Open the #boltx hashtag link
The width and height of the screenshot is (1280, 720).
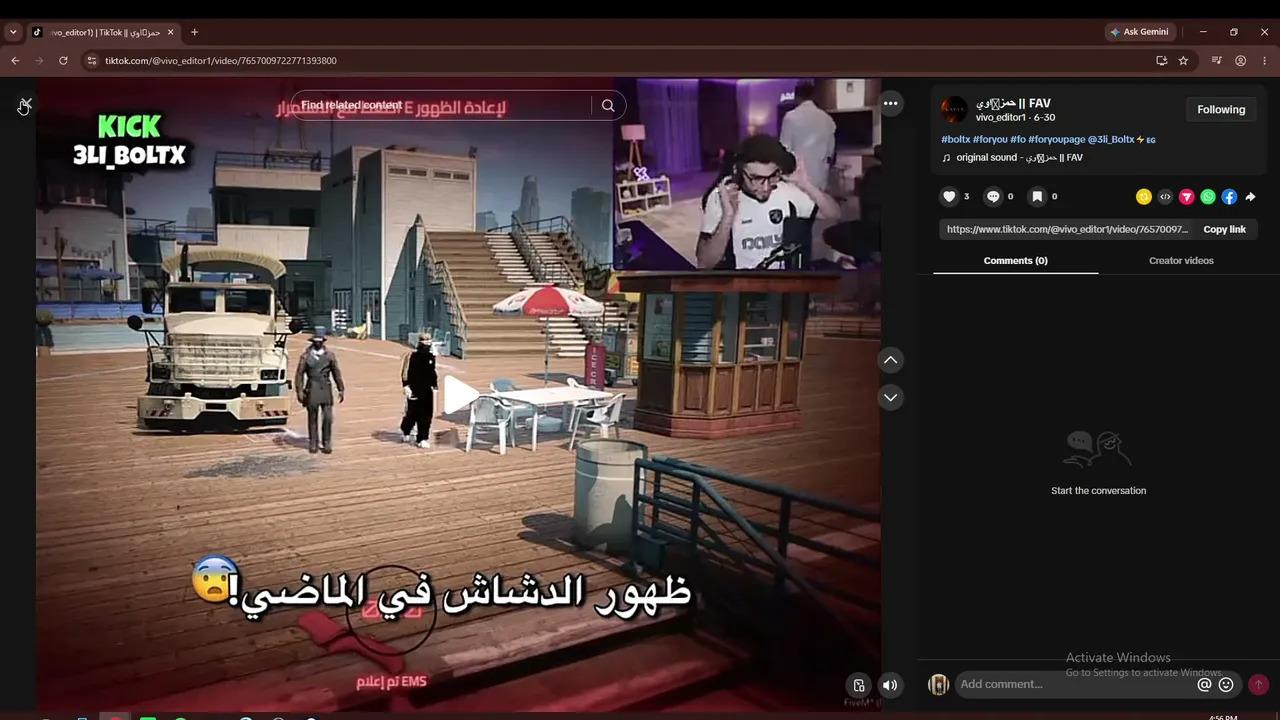point(955,140)
